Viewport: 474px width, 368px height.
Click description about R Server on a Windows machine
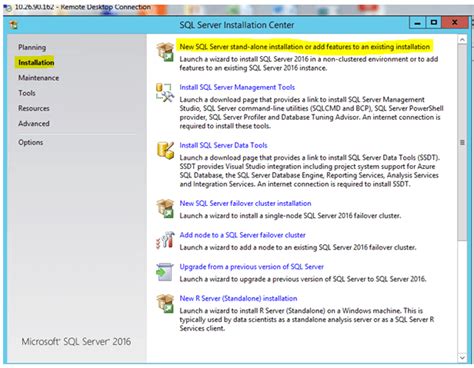coord(307,319)
